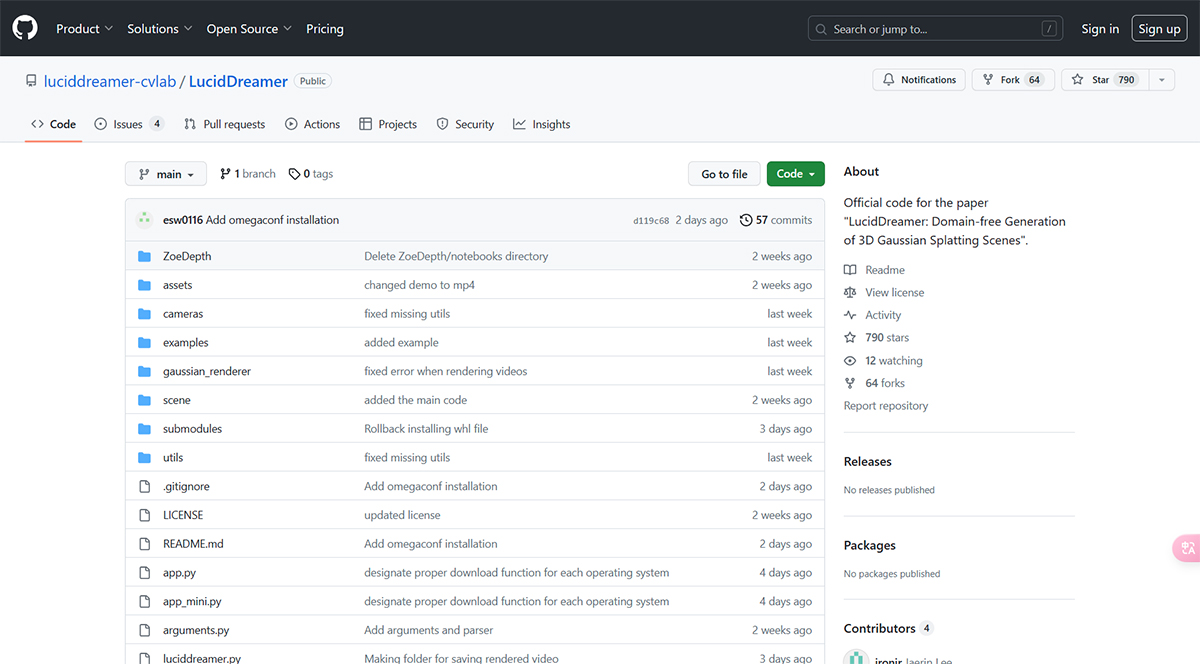Open the green Code dropdown
The image size is (1200, 664).
795,174
